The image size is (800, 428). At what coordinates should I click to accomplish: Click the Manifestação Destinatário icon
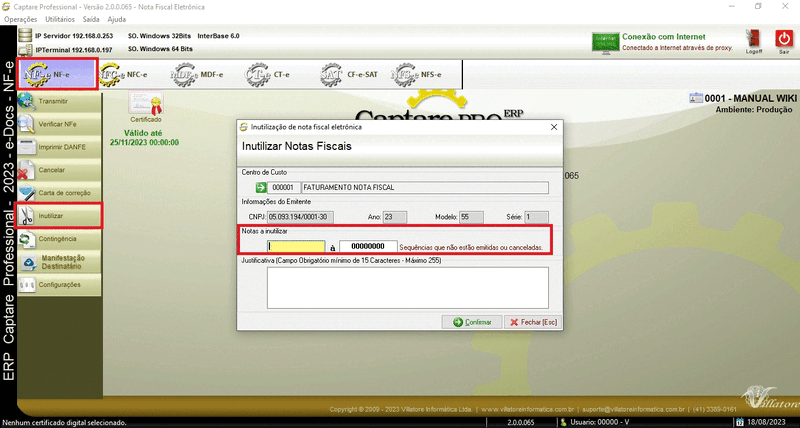coord(29,263)
